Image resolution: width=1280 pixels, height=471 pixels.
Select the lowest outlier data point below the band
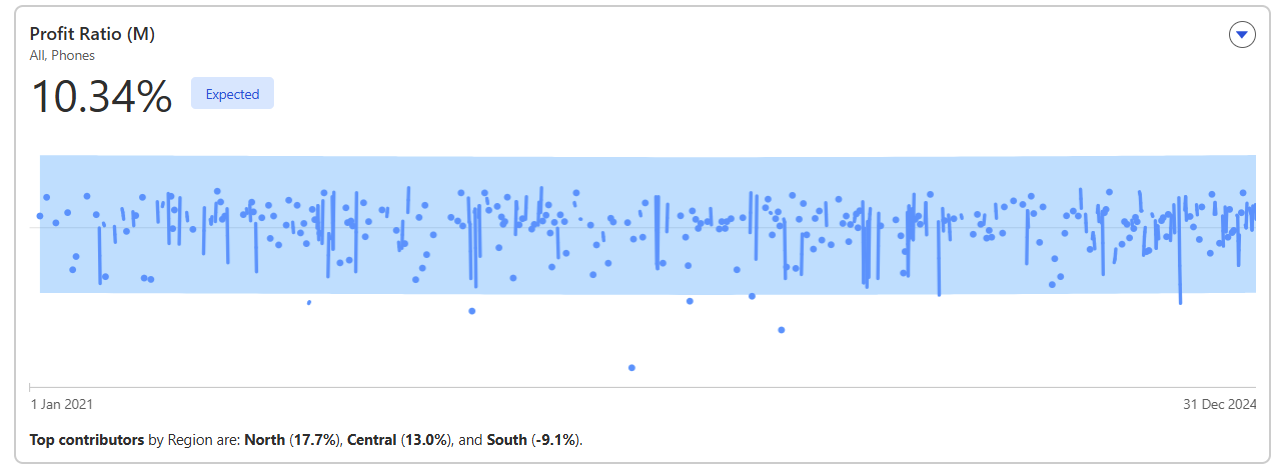pos(631,368)
